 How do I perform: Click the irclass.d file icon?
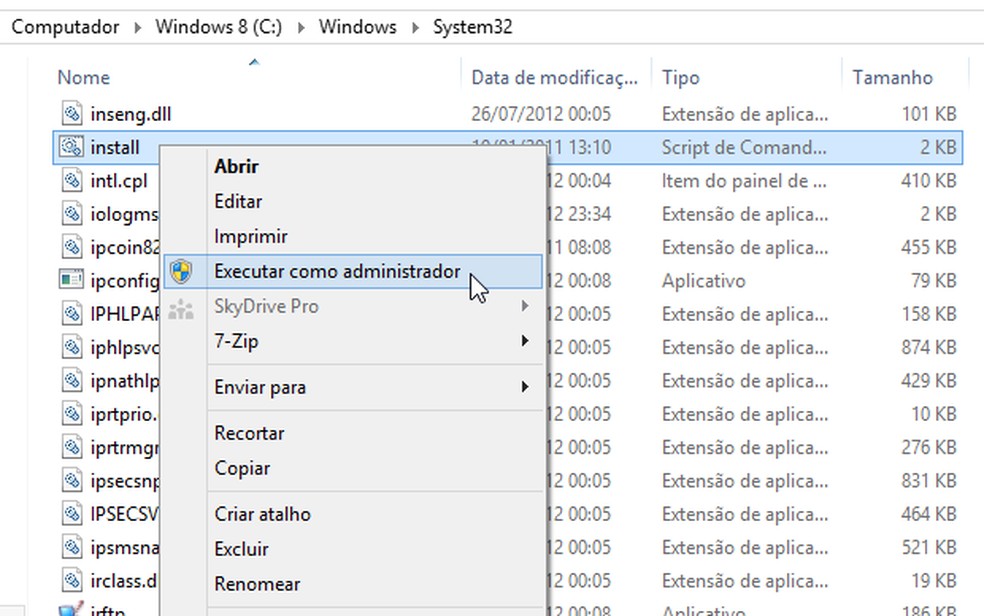(72, 580)
